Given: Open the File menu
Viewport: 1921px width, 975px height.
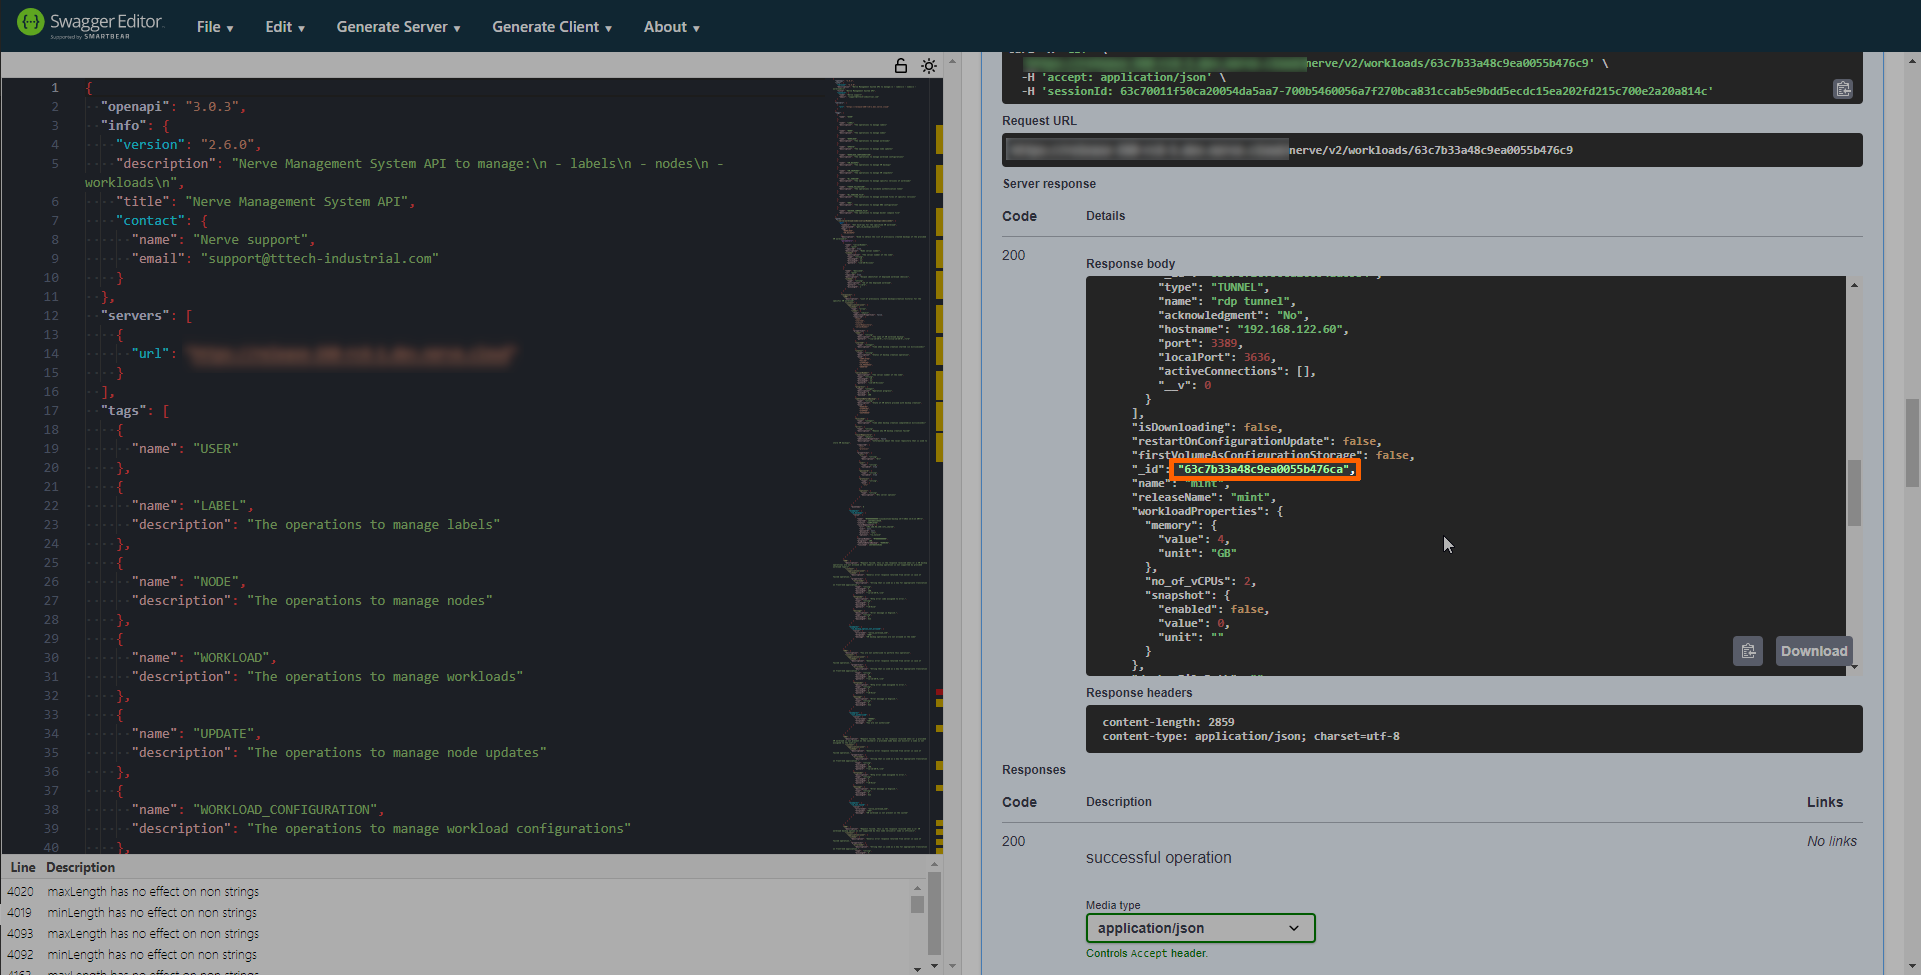Looking at the screenshot, I should coord(214,27).
